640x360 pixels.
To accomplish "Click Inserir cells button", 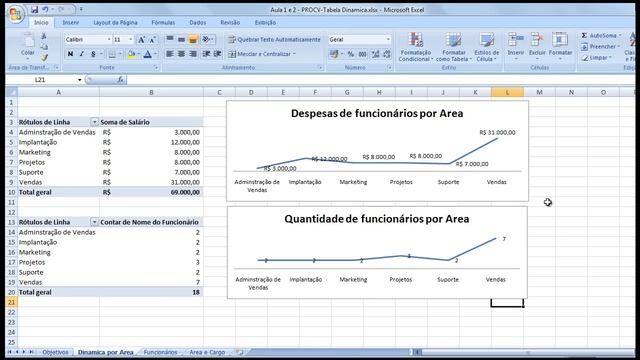I will pyautogui.click(x=516, y=47).
